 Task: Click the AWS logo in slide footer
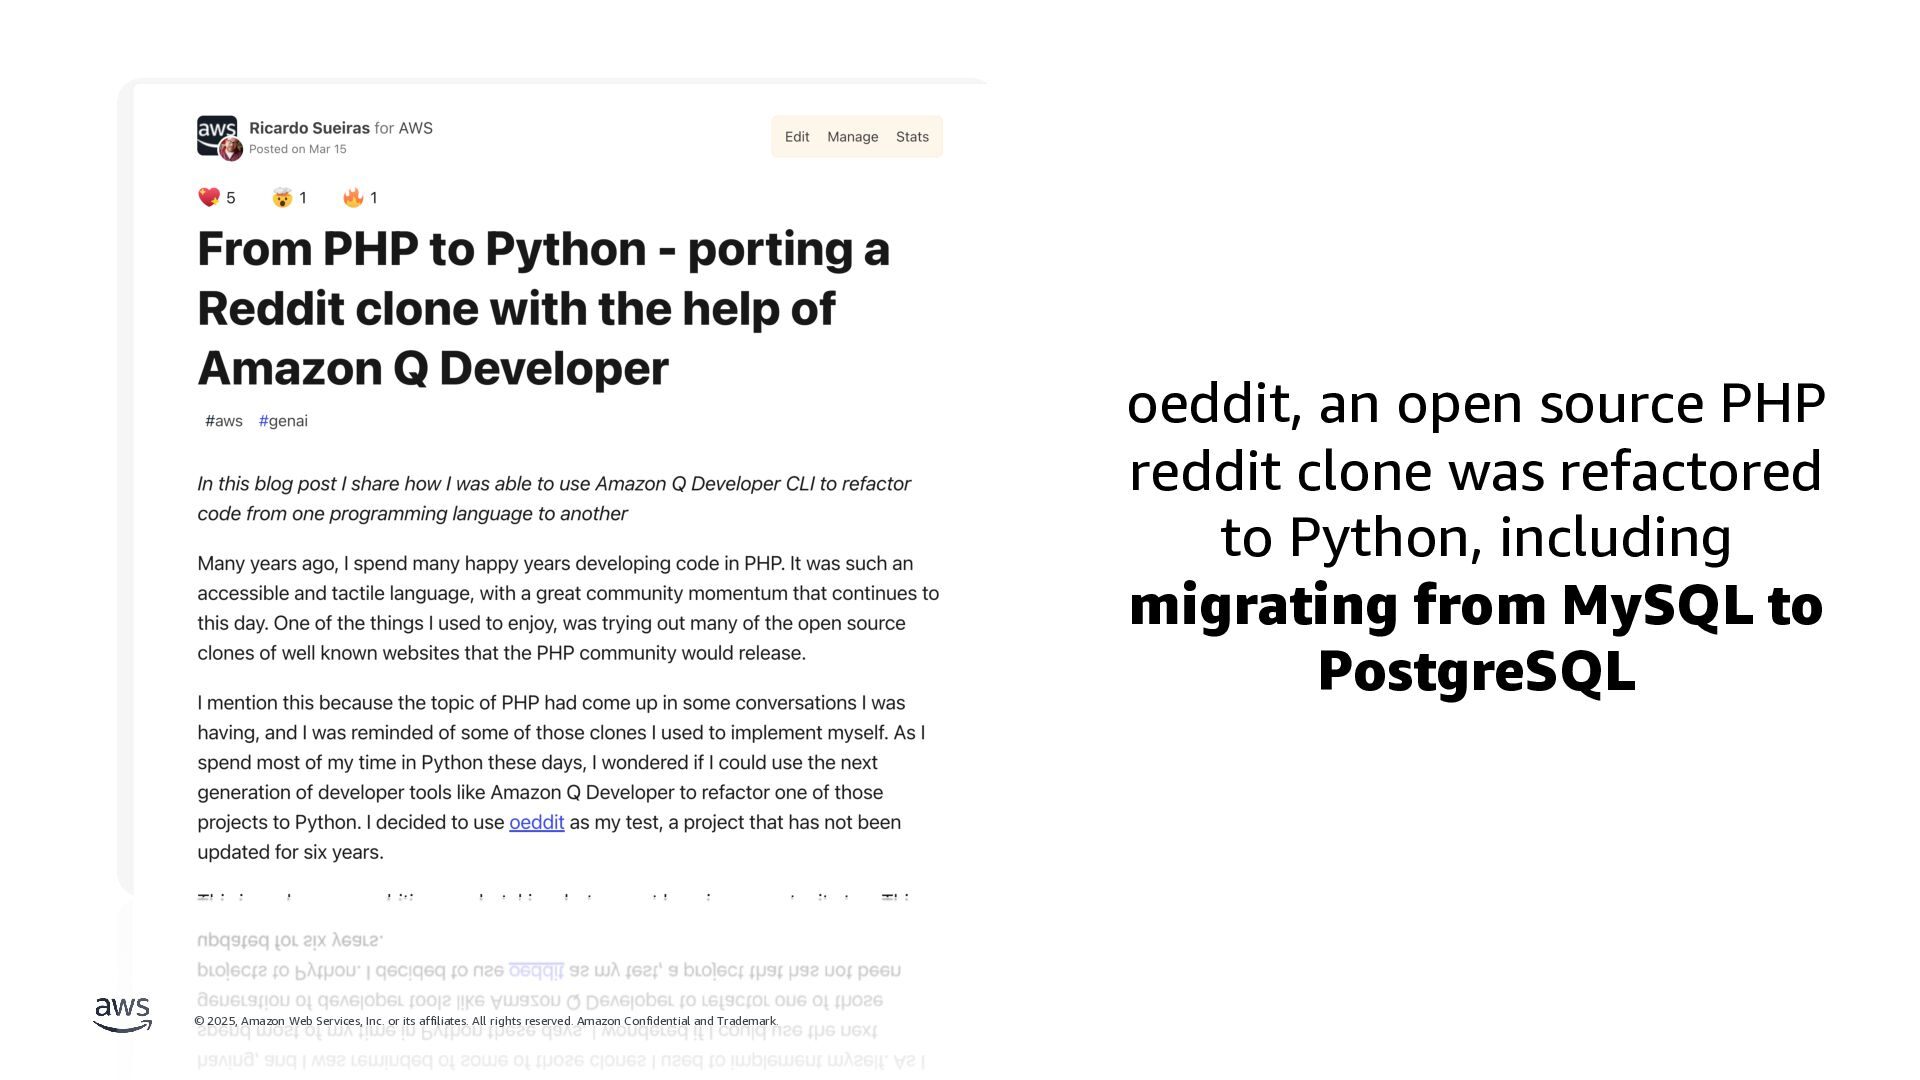click(123, 1014)
